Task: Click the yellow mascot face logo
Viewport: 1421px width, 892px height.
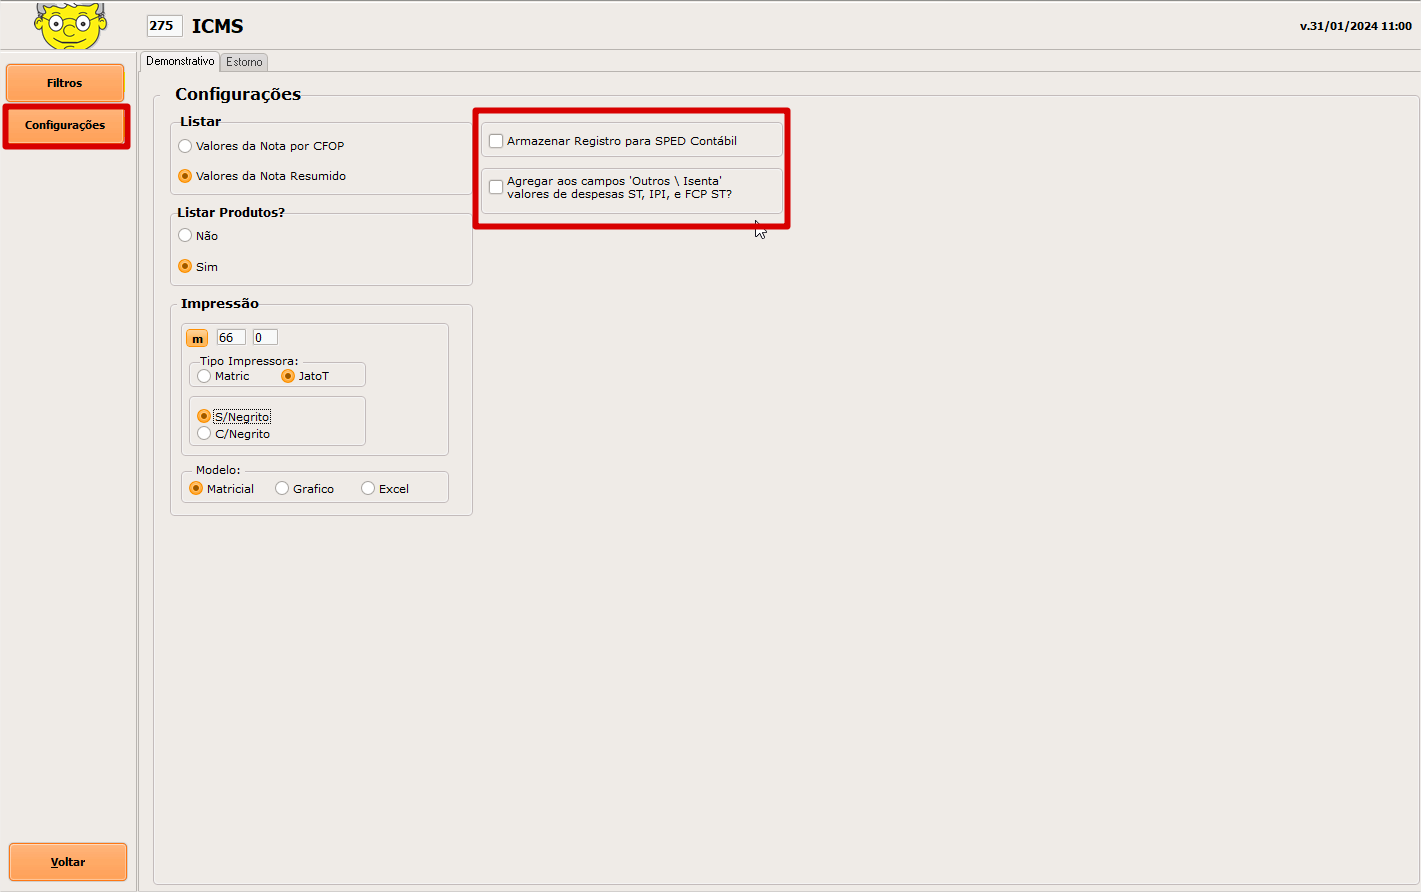Action: 70,25
